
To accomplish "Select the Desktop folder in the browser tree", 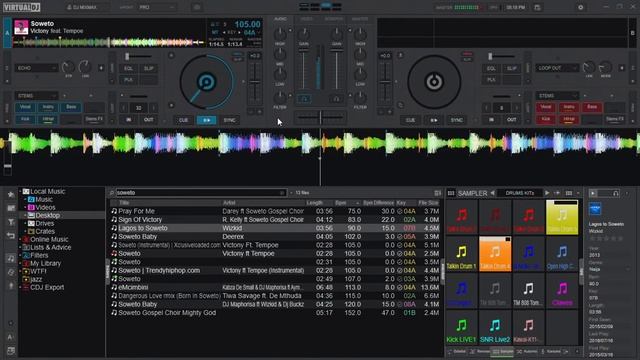I will coord(47,216).
